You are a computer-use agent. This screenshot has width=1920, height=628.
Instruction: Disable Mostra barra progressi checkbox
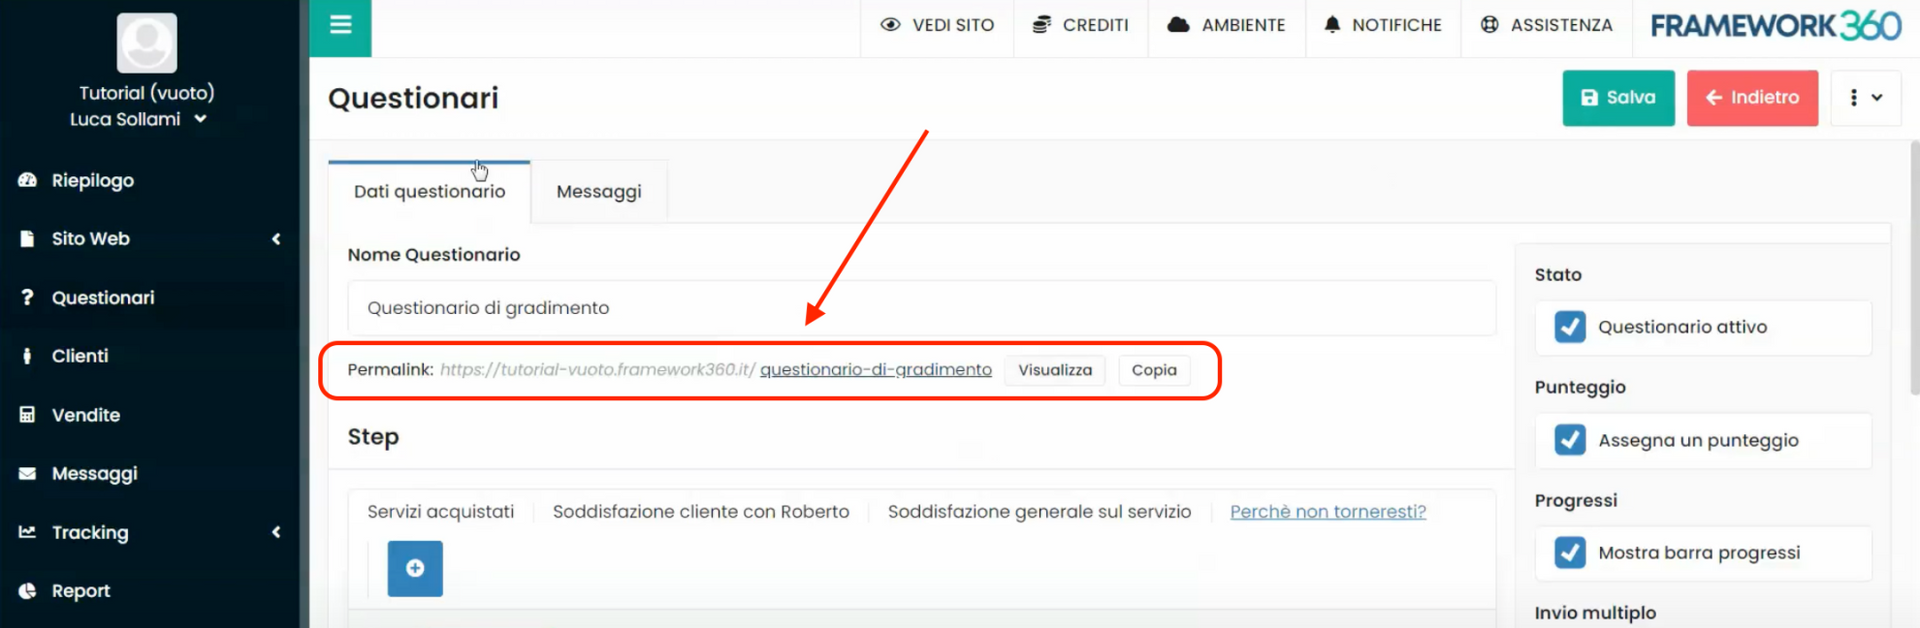pos(1570,553)
